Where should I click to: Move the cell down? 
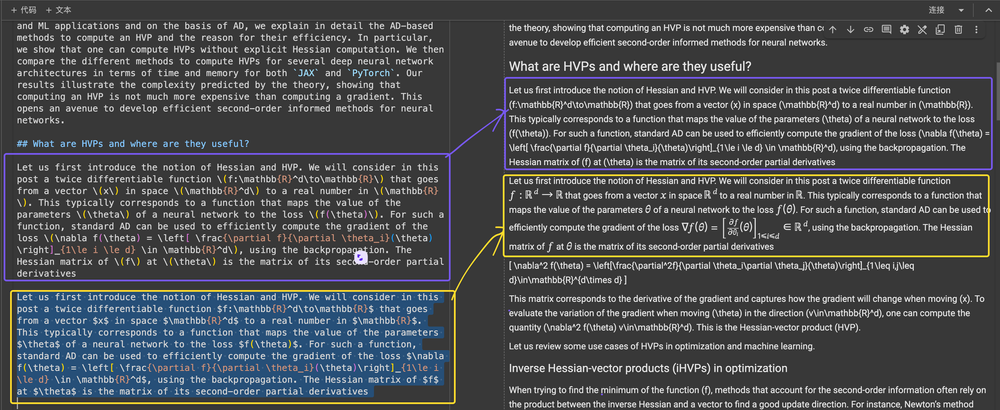[850, 29]
